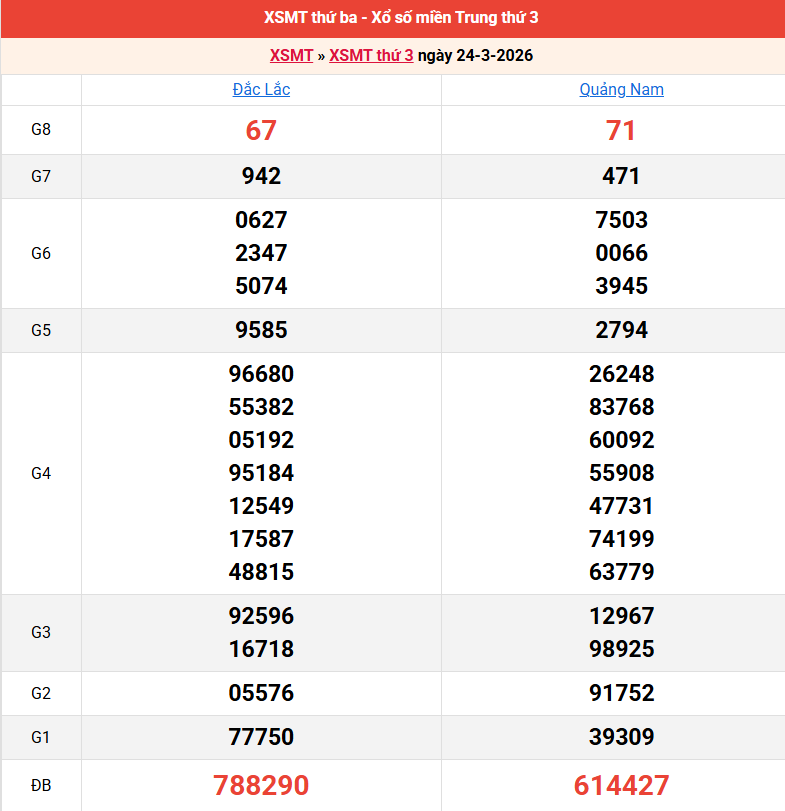Click the G4 row label
The image size is (785, 811).
pyautogui.click(x=41, y=473)
